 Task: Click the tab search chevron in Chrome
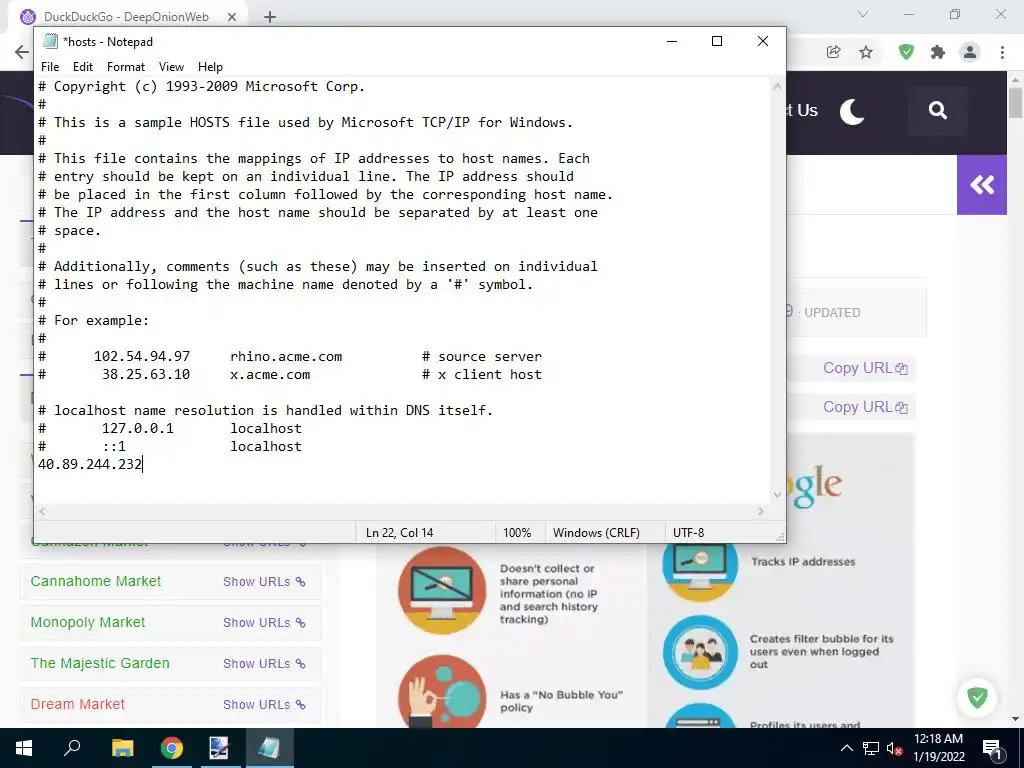863,14
